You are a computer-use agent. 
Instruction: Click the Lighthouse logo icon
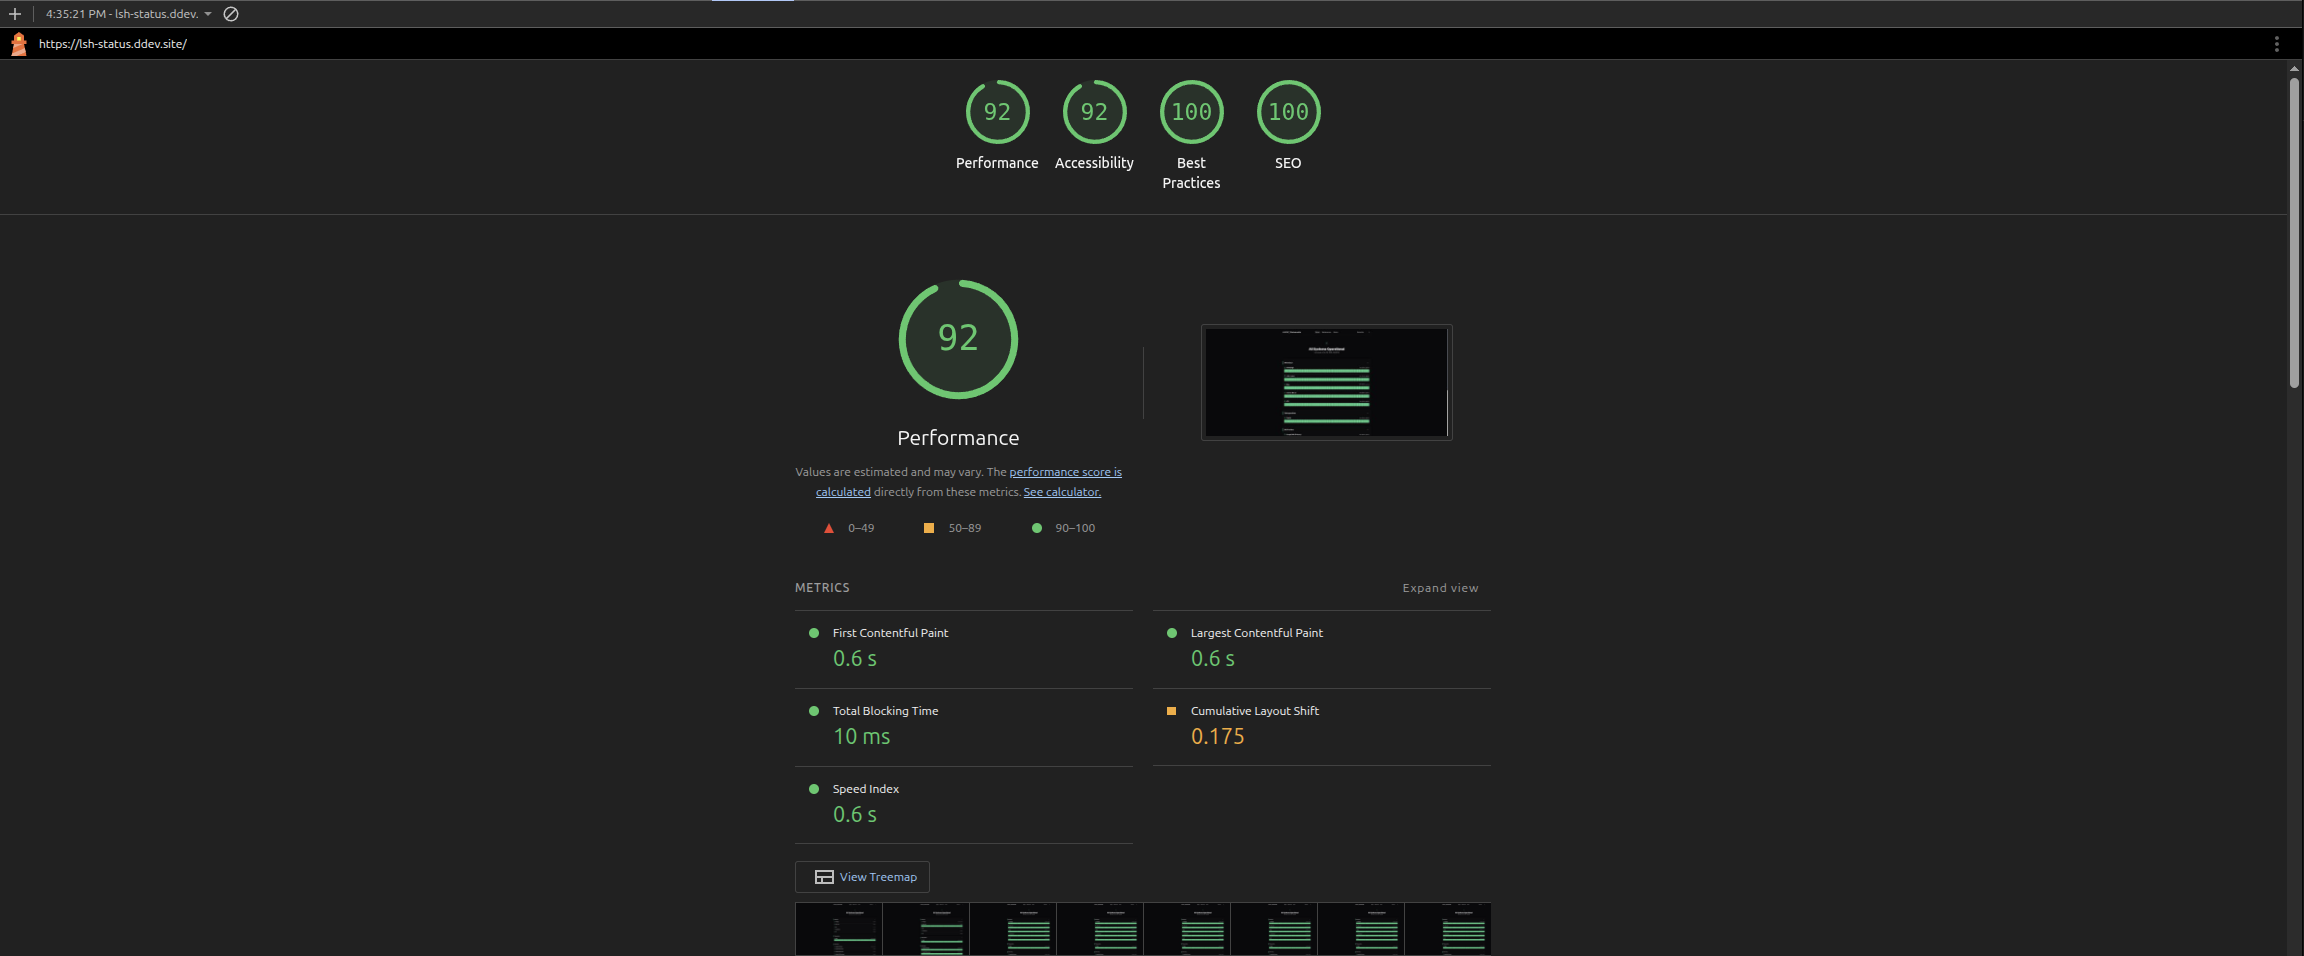tap(18, 44)
